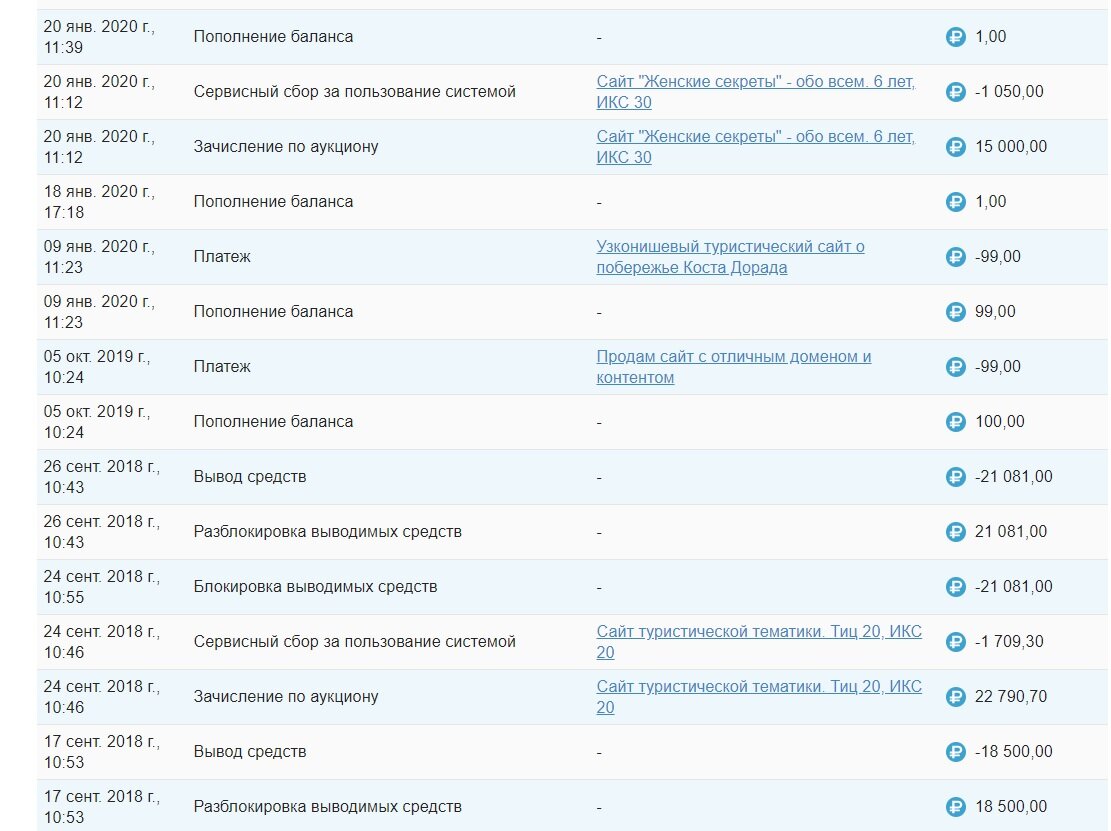1111x831 pixels.
Task: Open tourist site link in 22 790,70 row
Action: (x=759, y=697)
